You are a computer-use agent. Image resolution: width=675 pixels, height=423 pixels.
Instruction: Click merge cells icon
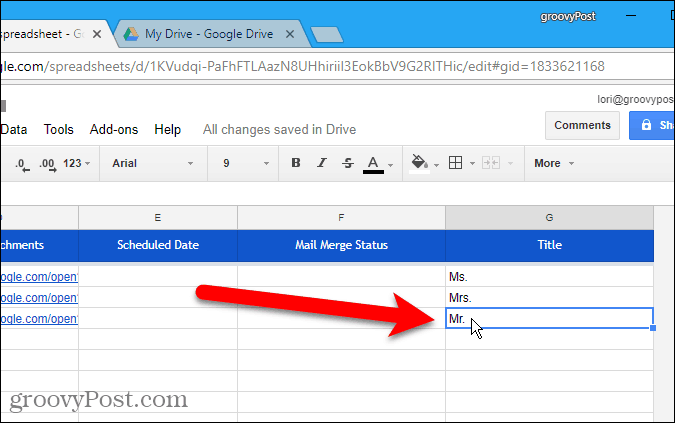(x=491, y=163)
